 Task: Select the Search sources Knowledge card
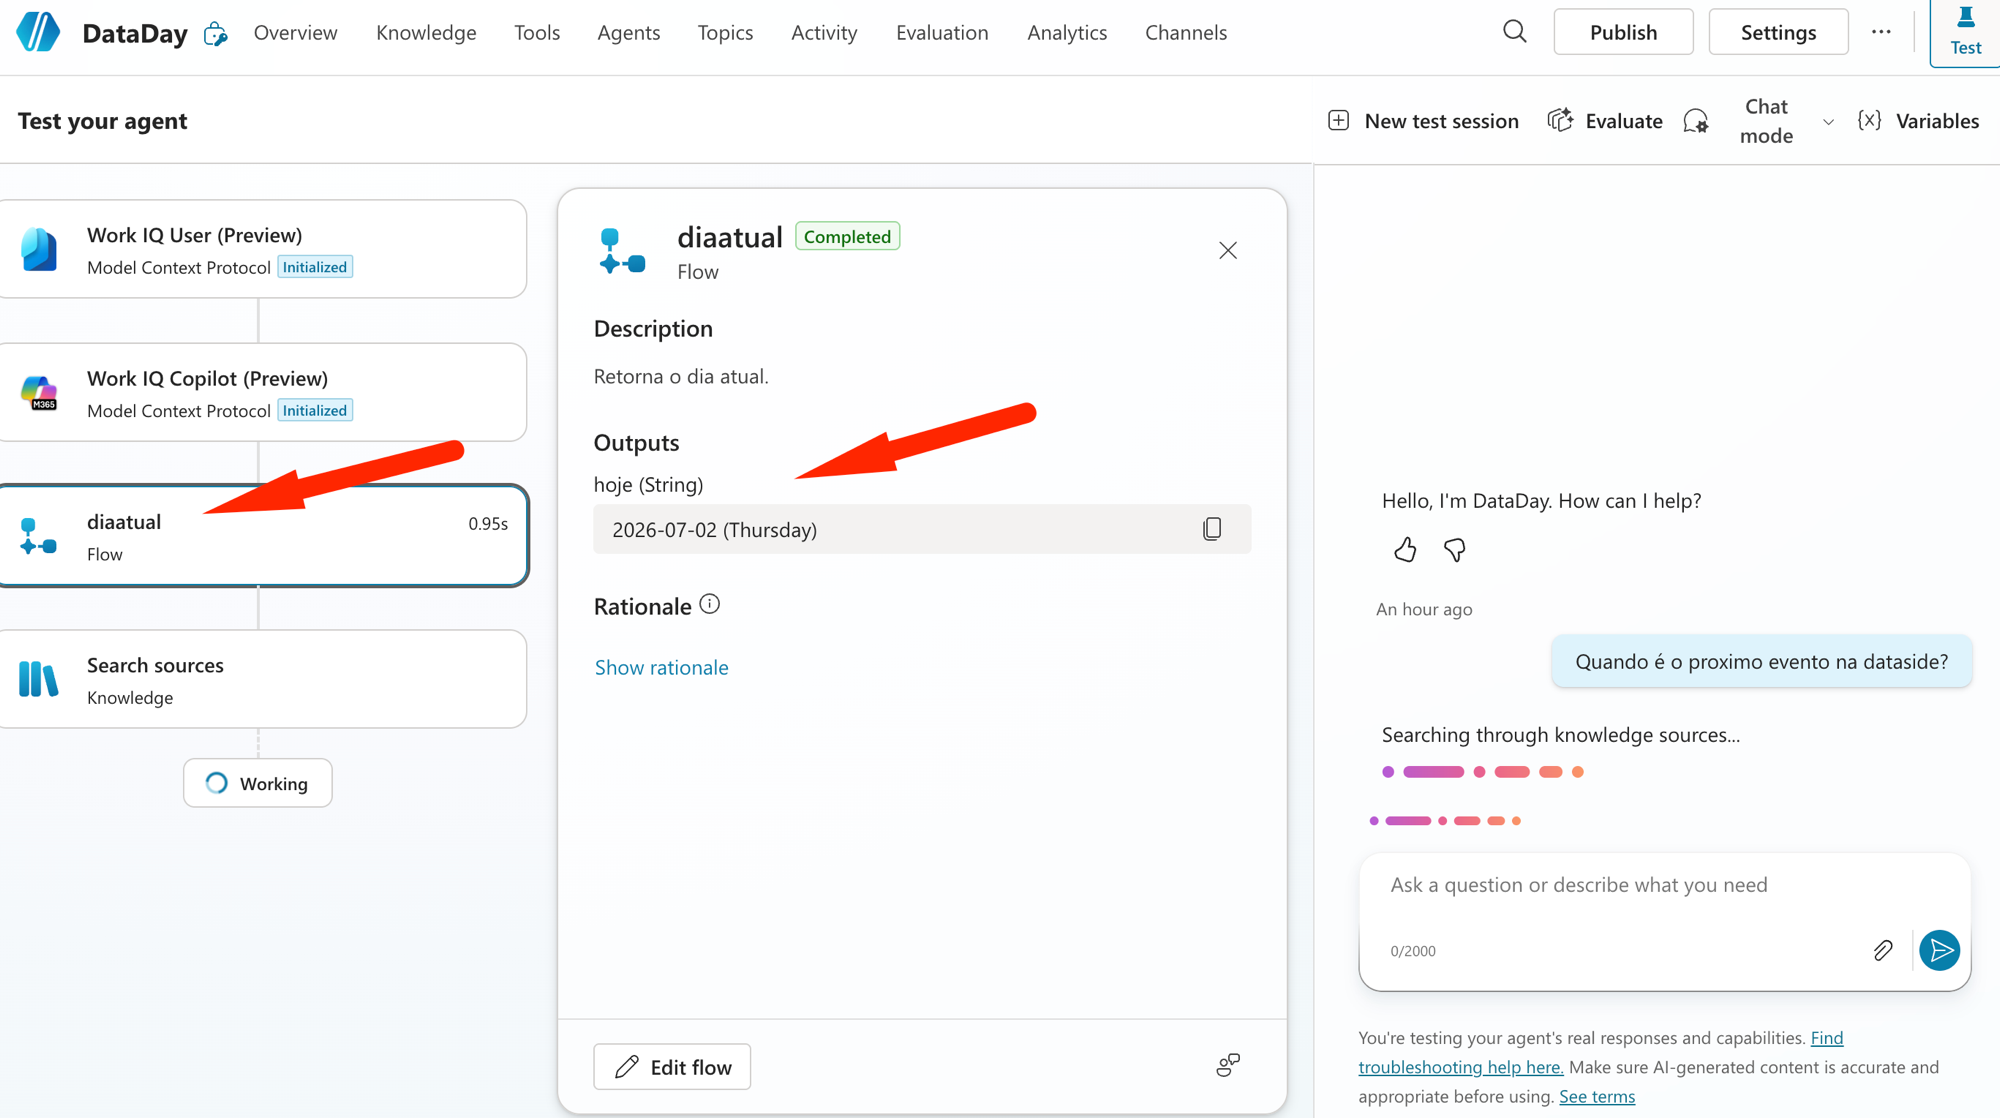[x=262, y=679]
